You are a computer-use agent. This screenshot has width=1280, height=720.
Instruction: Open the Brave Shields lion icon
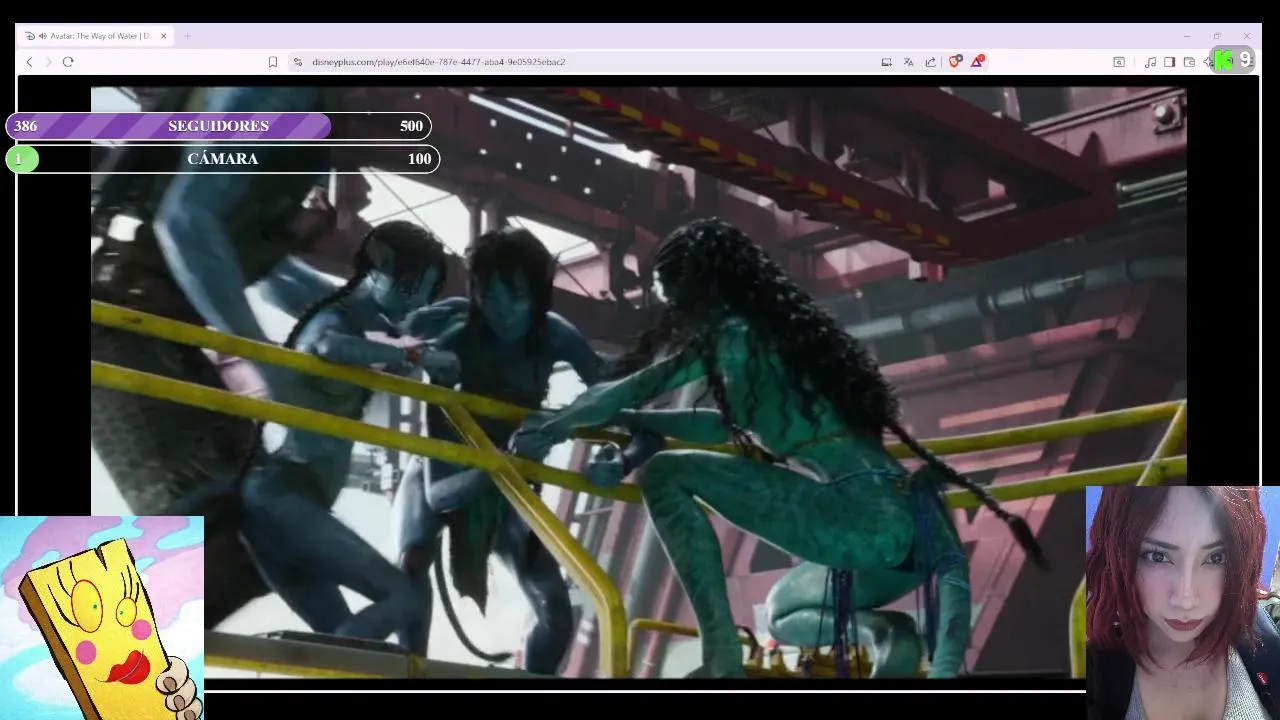tap(955, 61)
